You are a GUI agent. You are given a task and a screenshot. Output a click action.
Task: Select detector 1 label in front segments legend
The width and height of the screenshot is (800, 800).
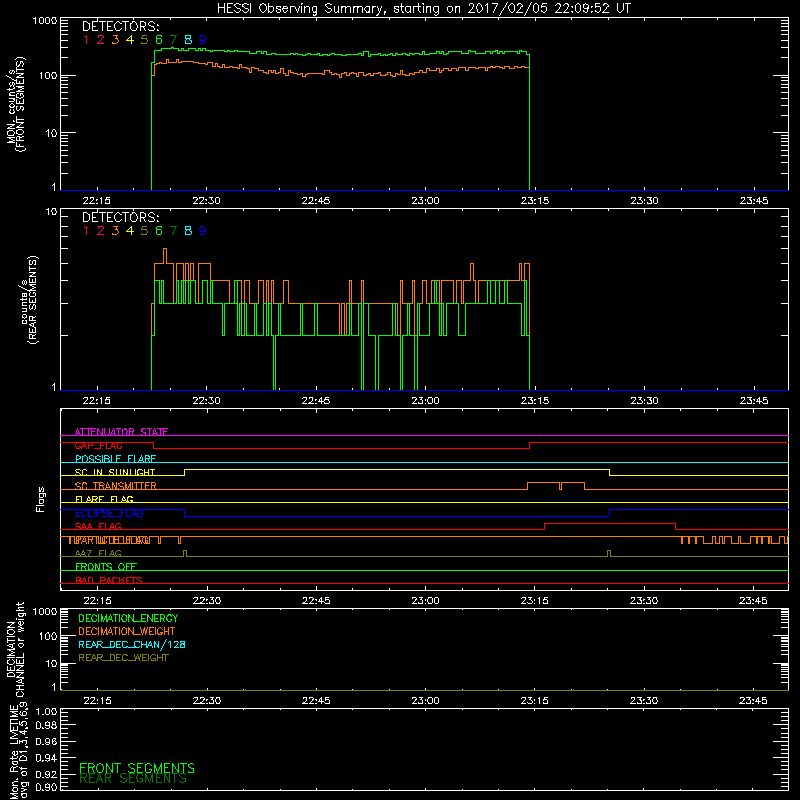86,40
